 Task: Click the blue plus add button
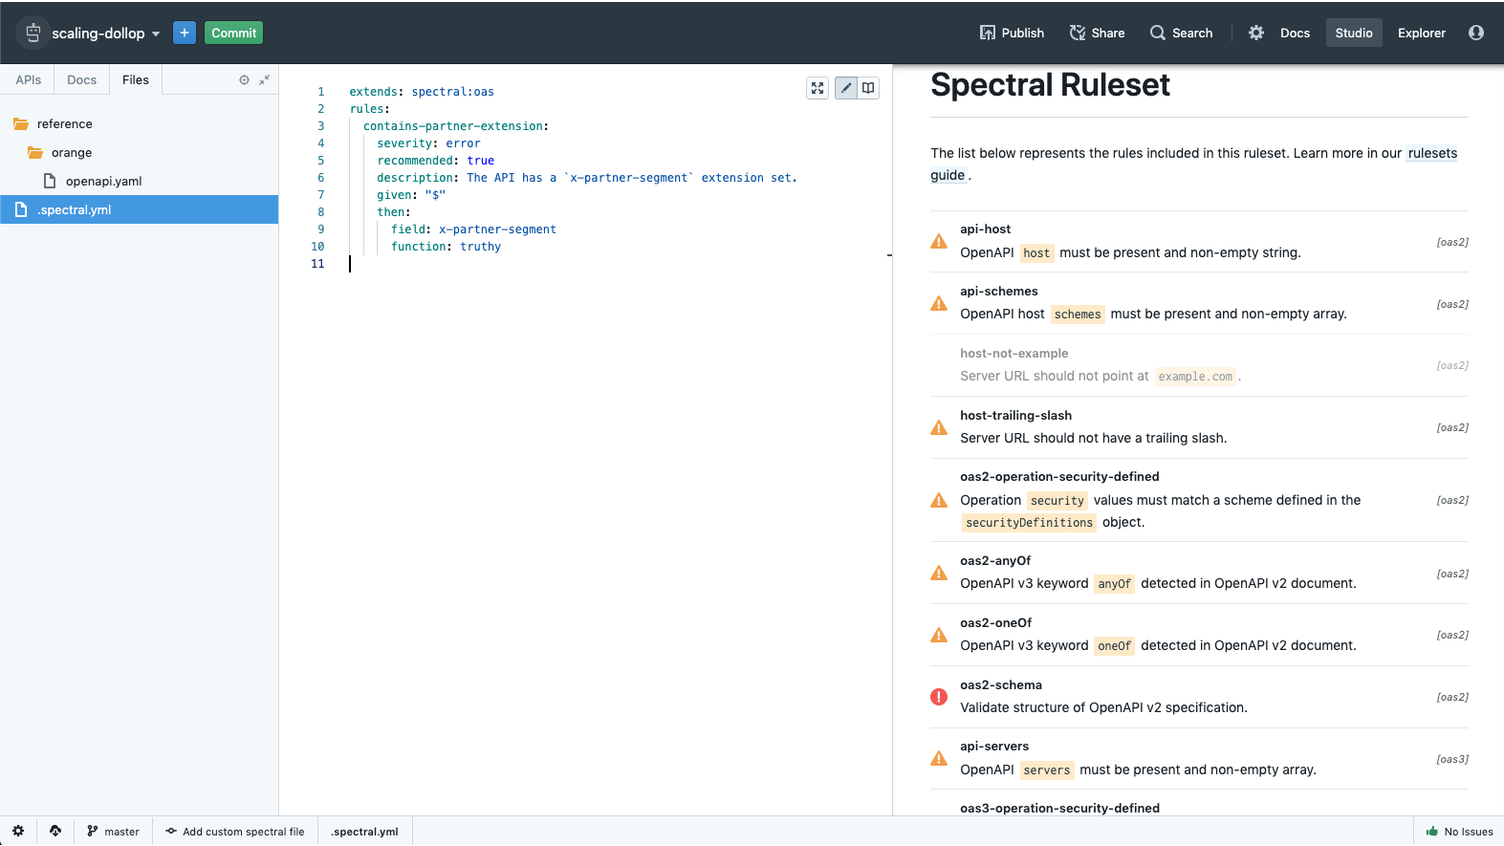[184, 33]
